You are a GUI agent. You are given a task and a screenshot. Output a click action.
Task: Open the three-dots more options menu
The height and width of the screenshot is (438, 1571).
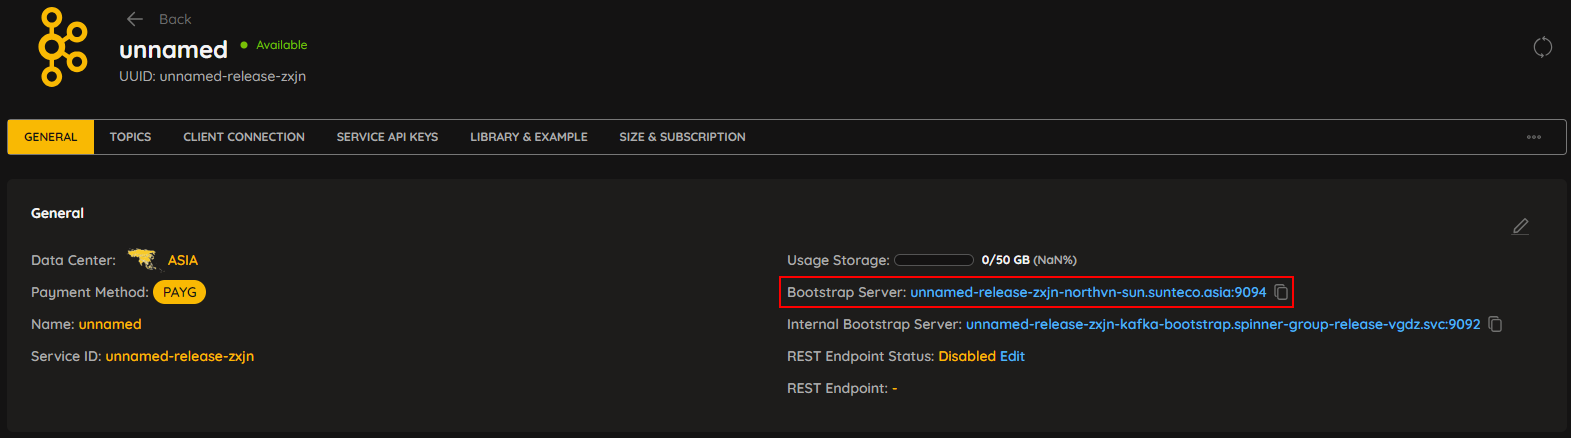1534,137
